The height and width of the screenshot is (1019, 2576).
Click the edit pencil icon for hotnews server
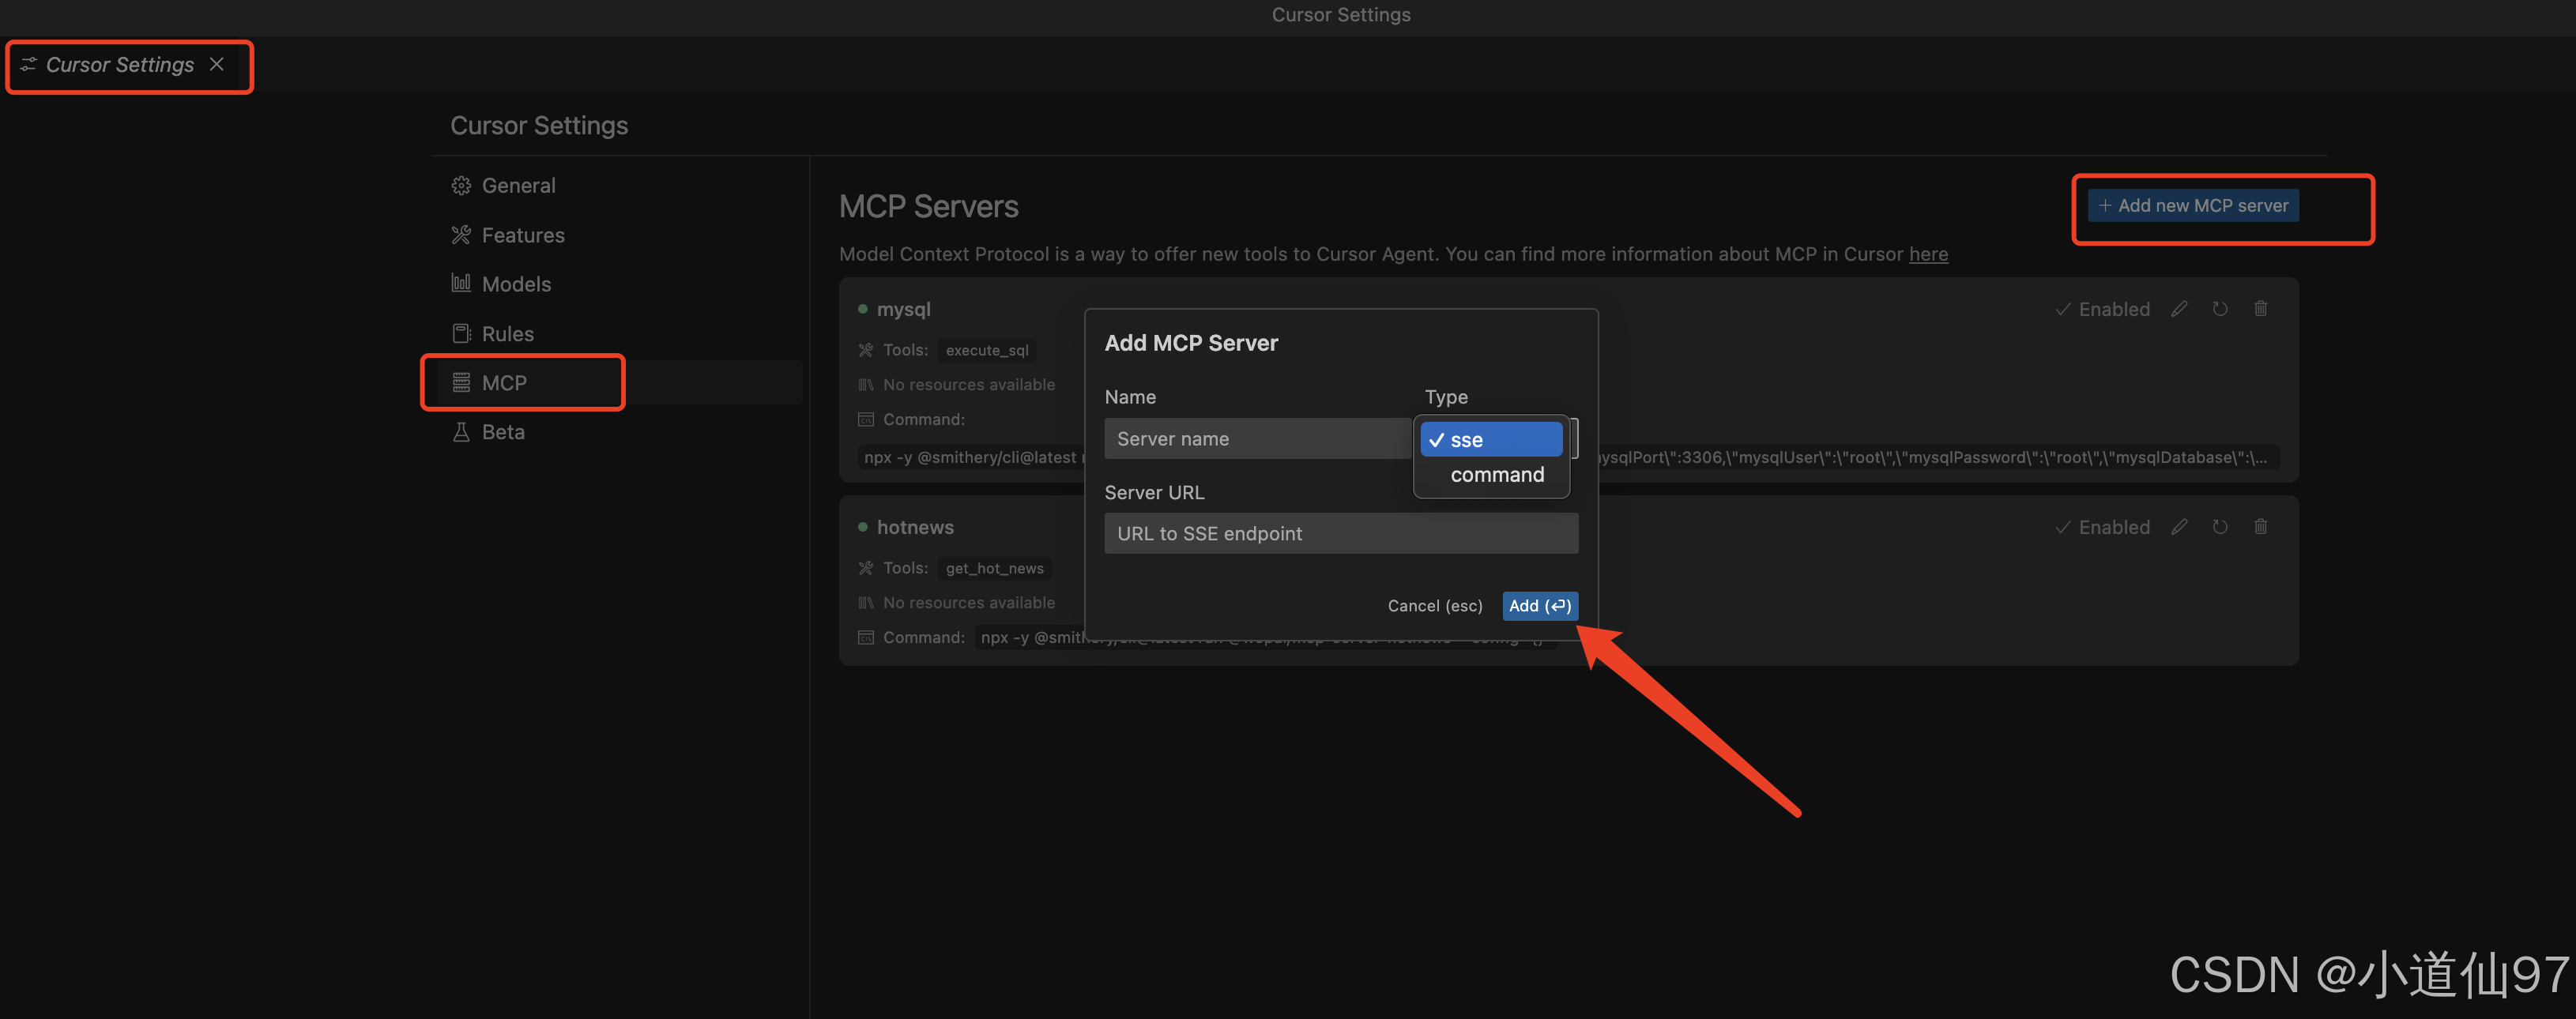tap(2179, 527)
